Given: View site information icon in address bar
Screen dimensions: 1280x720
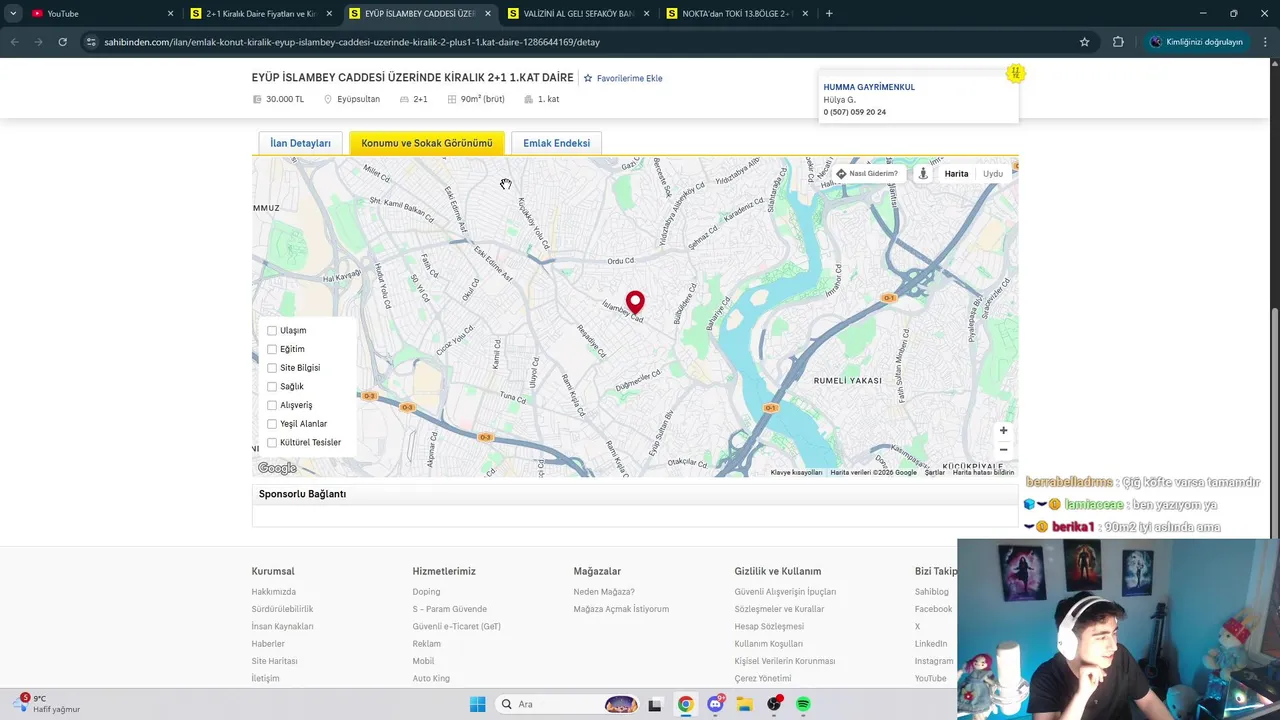Looking at the screenshot, I should tap(91, 42).
